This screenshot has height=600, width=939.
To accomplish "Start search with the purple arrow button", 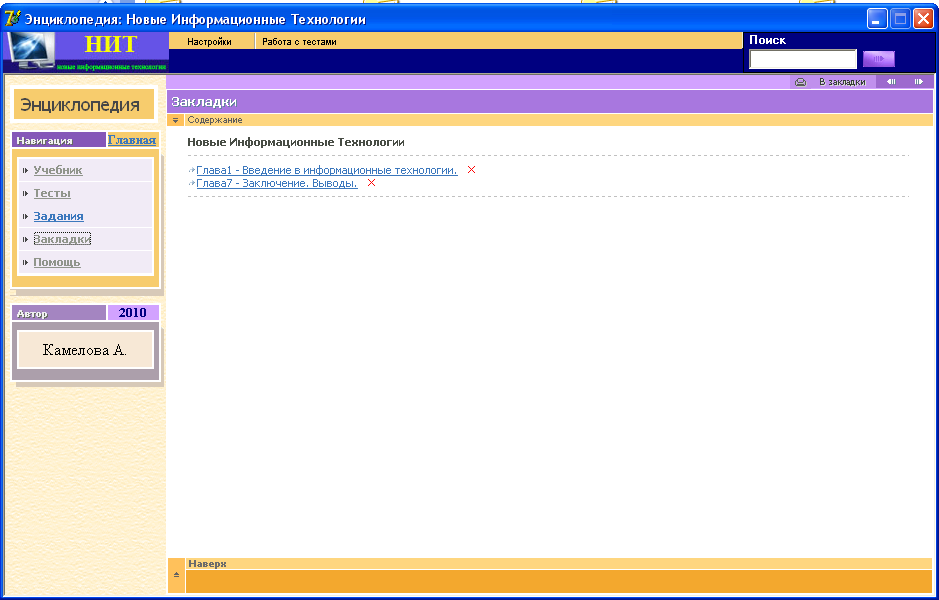I will (x=879, y=59).
